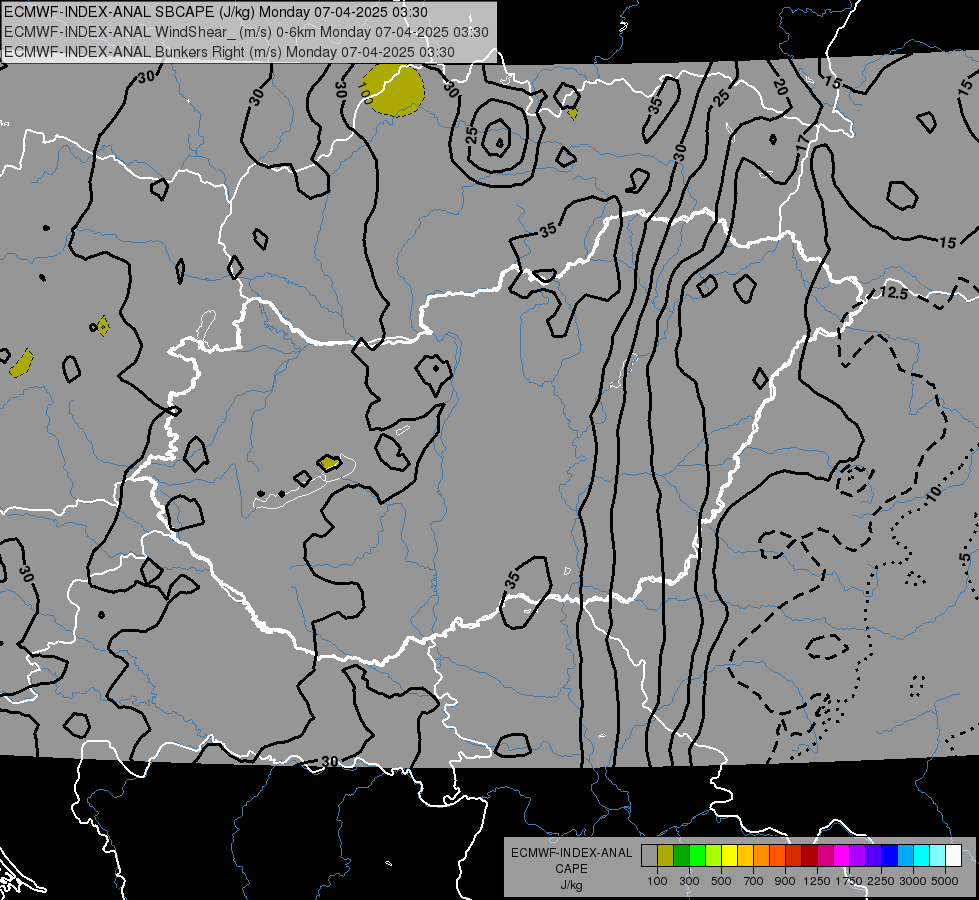Pick the bright green legend swatch
The image size is (979, 900).
697,856
